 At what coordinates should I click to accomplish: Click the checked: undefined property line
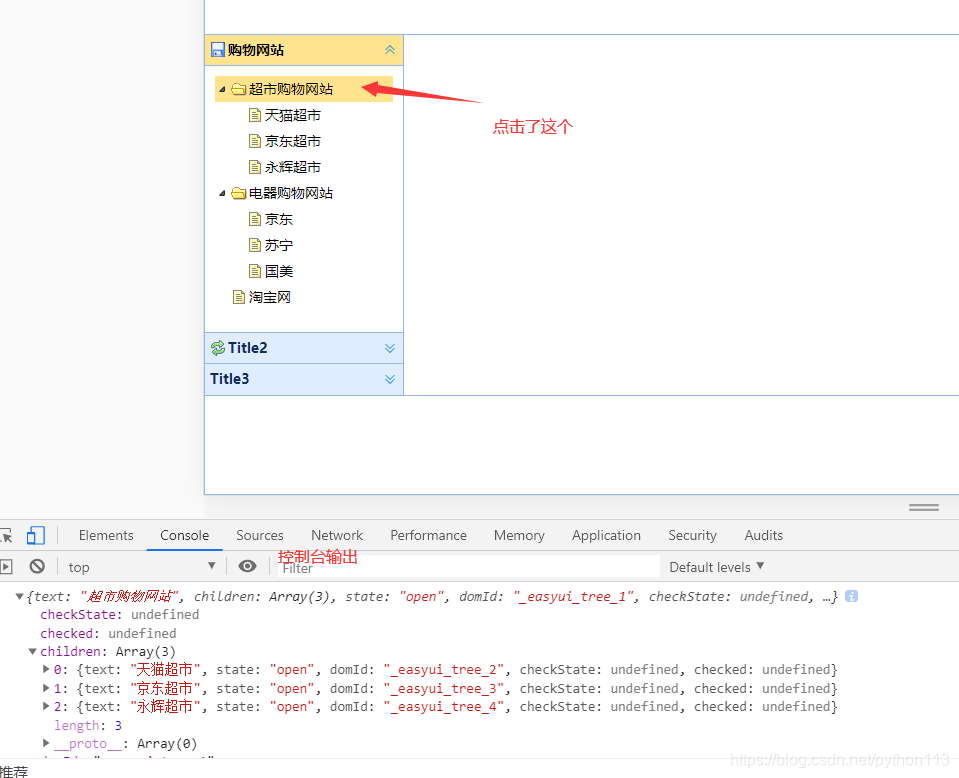108,634
